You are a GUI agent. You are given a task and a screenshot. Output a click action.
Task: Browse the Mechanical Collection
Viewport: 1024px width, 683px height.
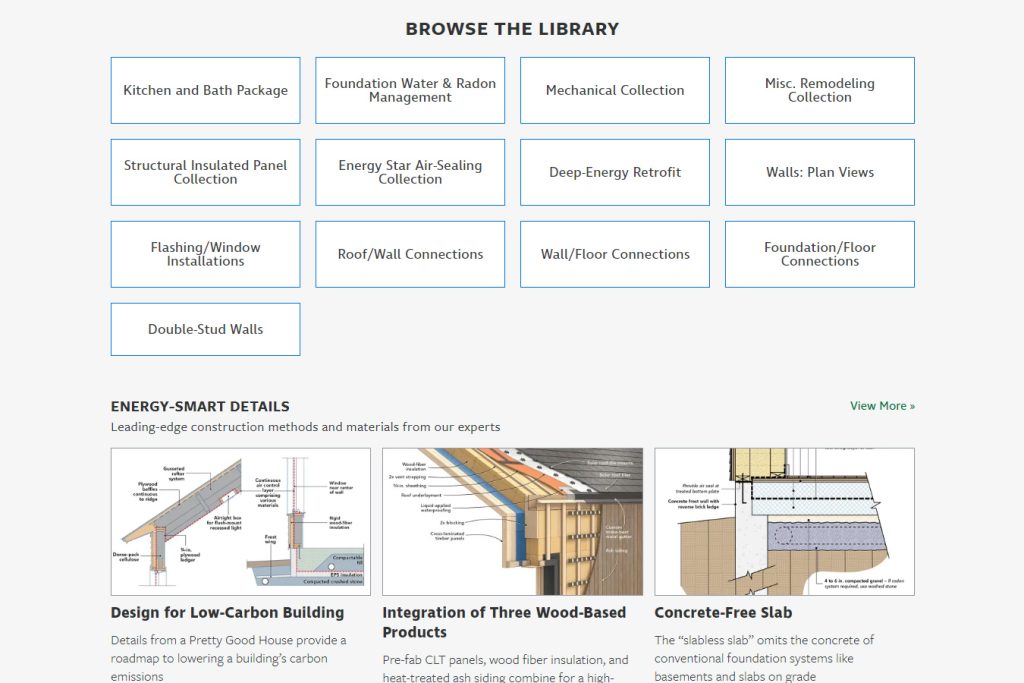click(x=615, y=90)
